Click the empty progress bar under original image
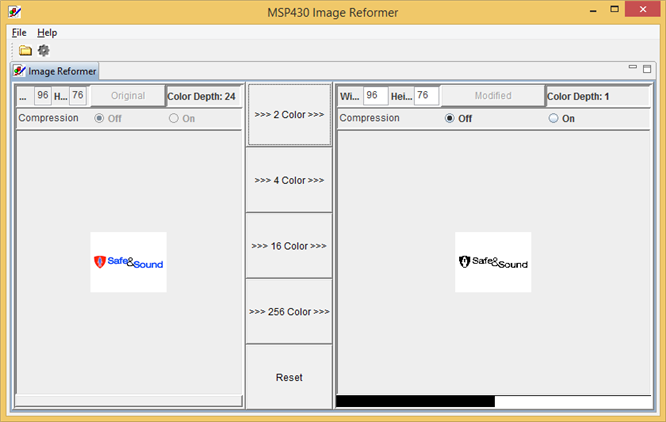This screenshot has height=422, width=666. click(129, 401)
